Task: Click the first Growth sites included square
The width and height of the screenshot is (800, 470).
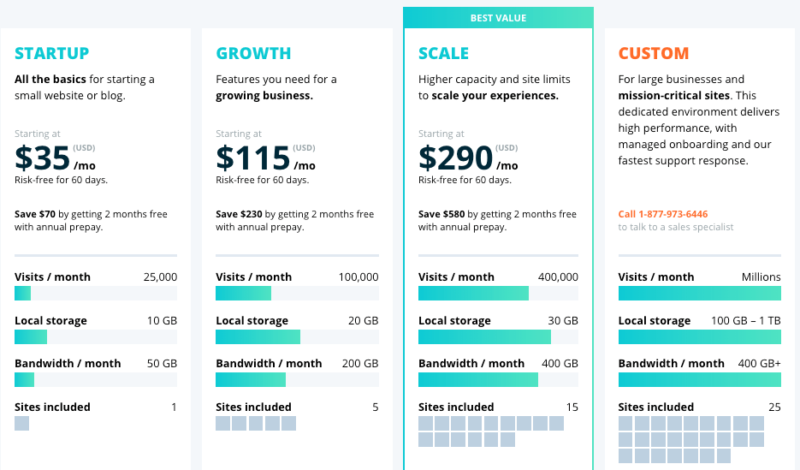Action: tap(223, 424)
